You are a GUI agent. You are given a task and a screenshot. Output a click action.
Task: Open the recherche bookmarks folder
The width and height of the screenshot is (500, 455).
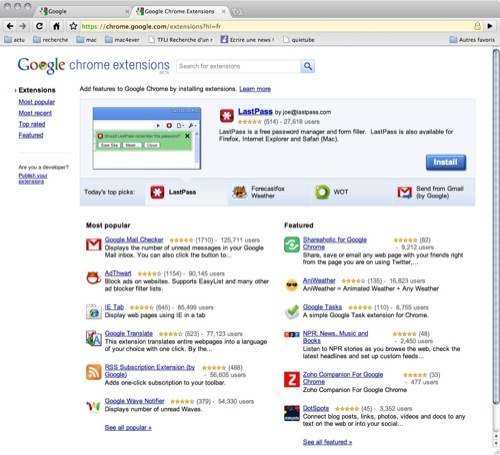51,40
